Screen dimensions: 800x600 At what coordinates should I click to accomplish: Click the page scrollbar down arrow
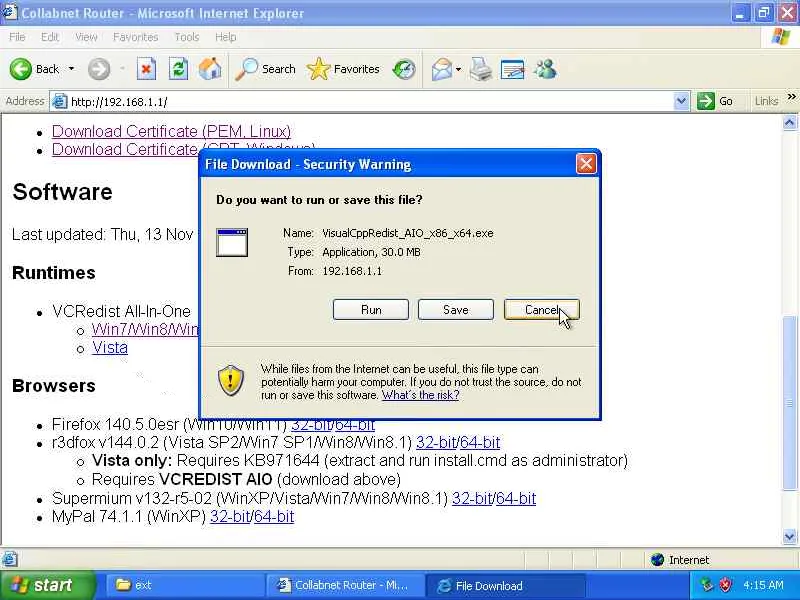(789, 536)
